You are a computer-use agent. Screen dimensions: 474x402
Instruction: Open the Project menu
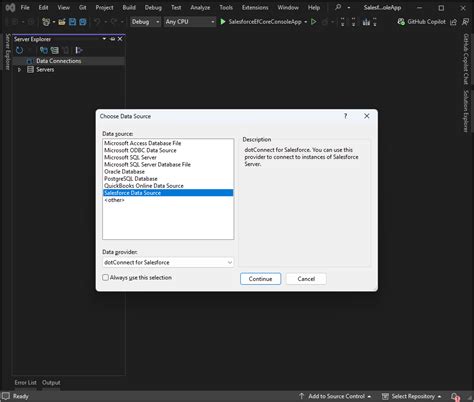point(104,7)
